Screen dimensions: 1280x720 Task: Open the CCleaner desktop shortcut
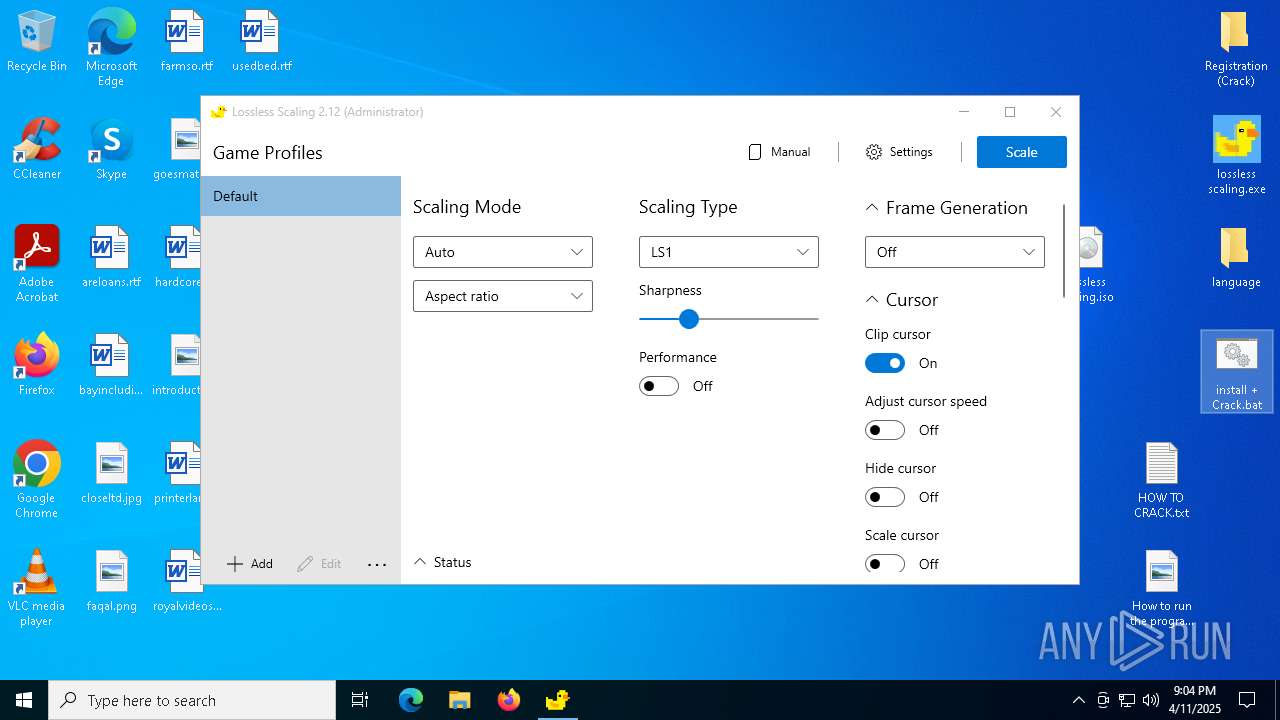[37, 149]
